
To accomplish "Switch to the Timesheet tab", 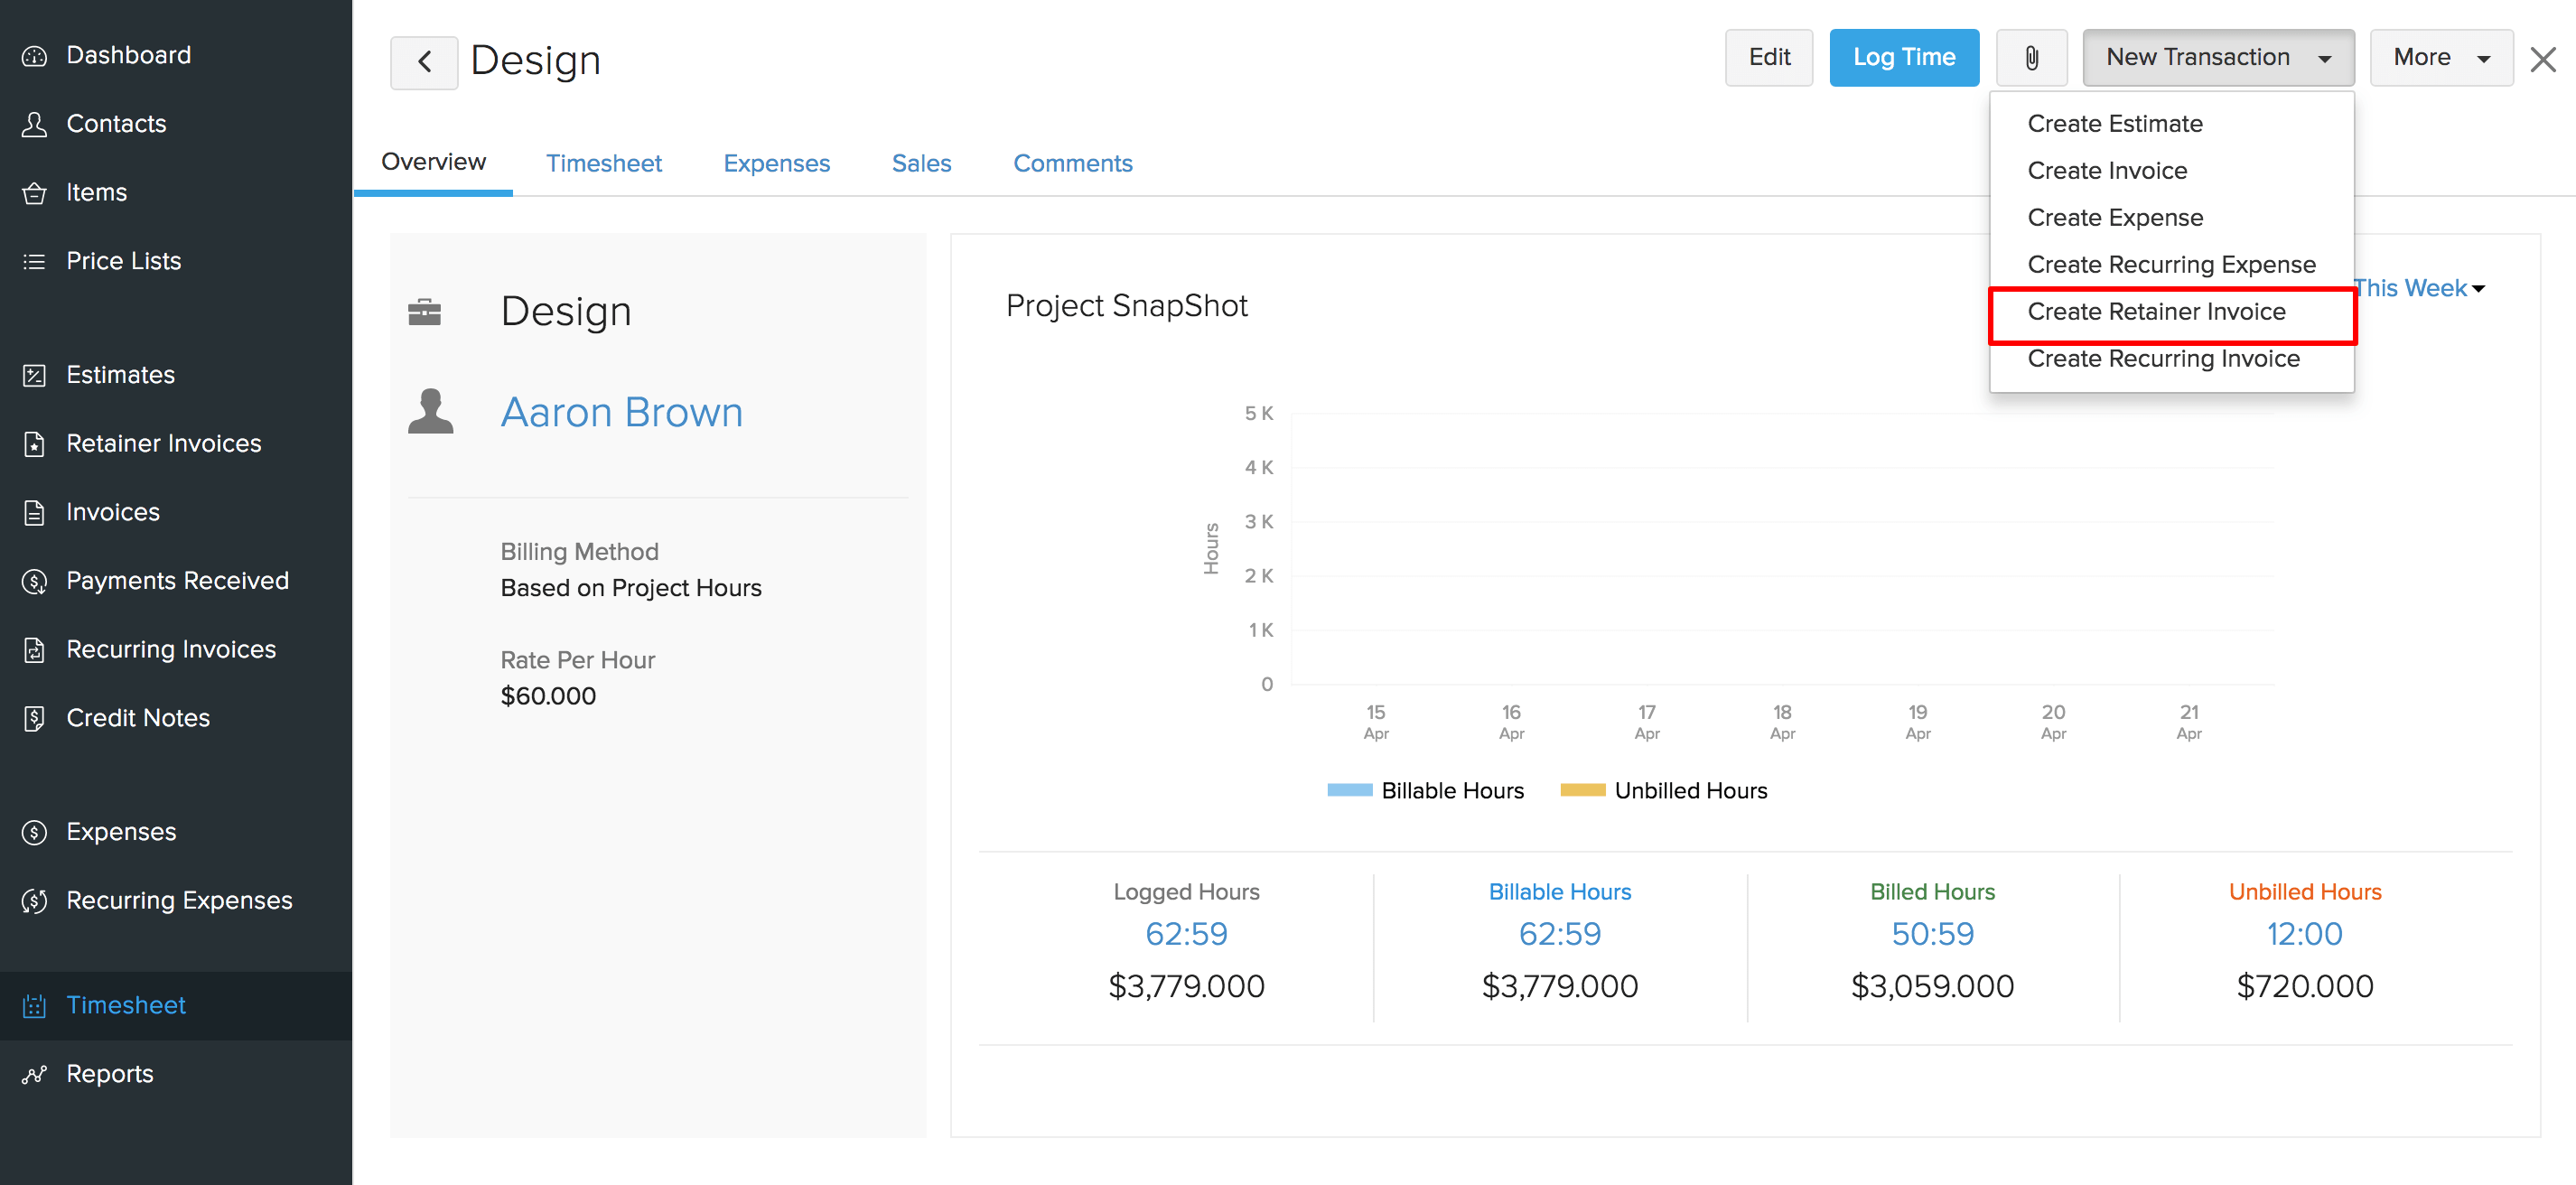I will pos(603,163).
